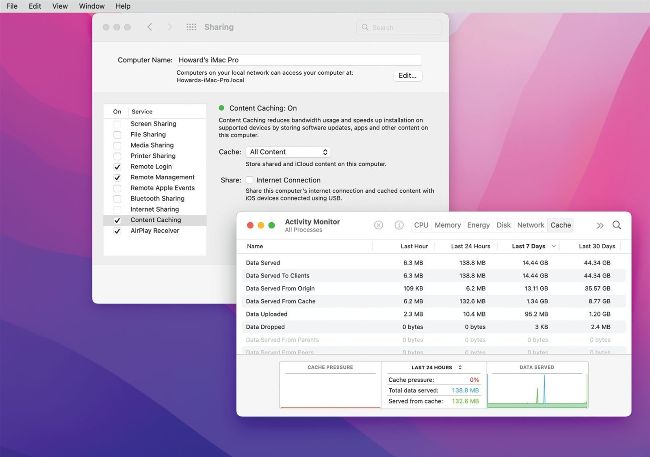Screen dimensions: 650x457
Task: Click the forward arrow in Sharing toolbar
Action: pyautogui.click(x=167, y=27)
